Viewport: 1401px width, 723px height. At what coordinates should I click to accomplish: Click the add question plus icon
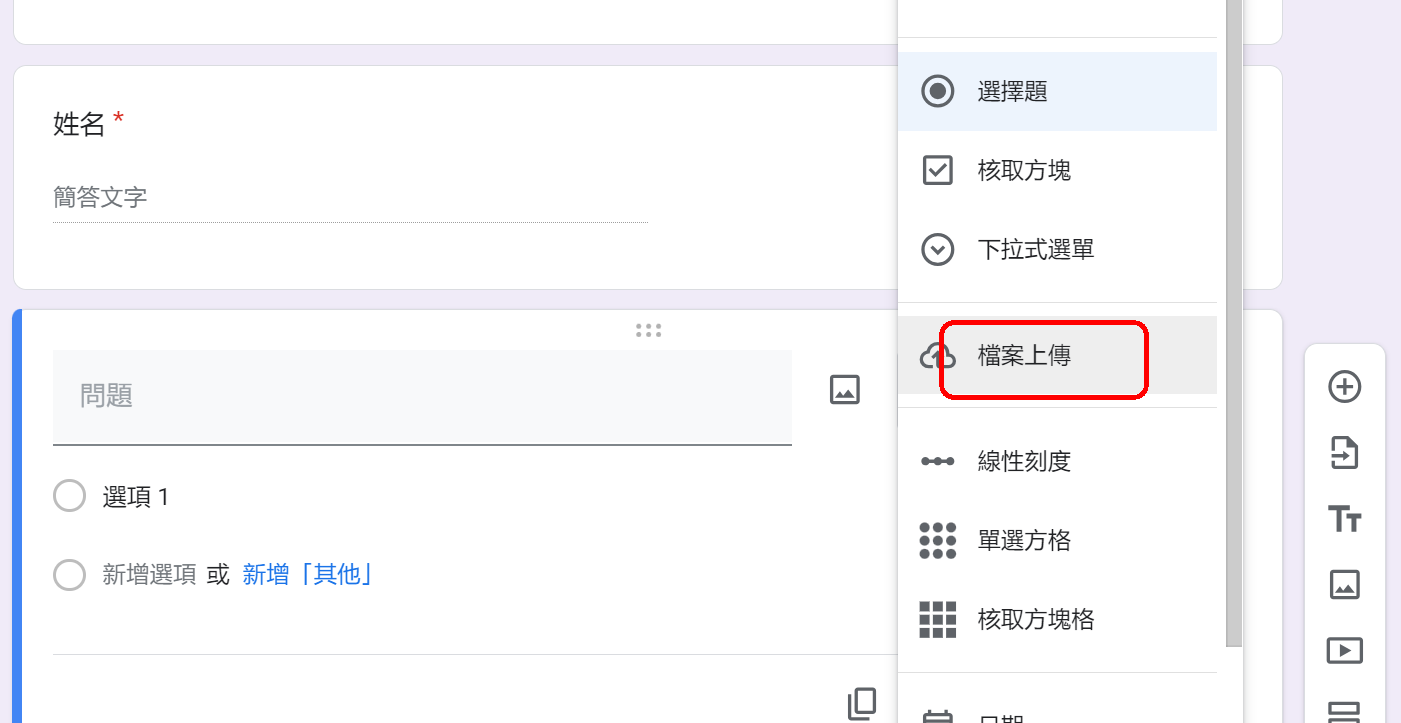point(1344,387)
